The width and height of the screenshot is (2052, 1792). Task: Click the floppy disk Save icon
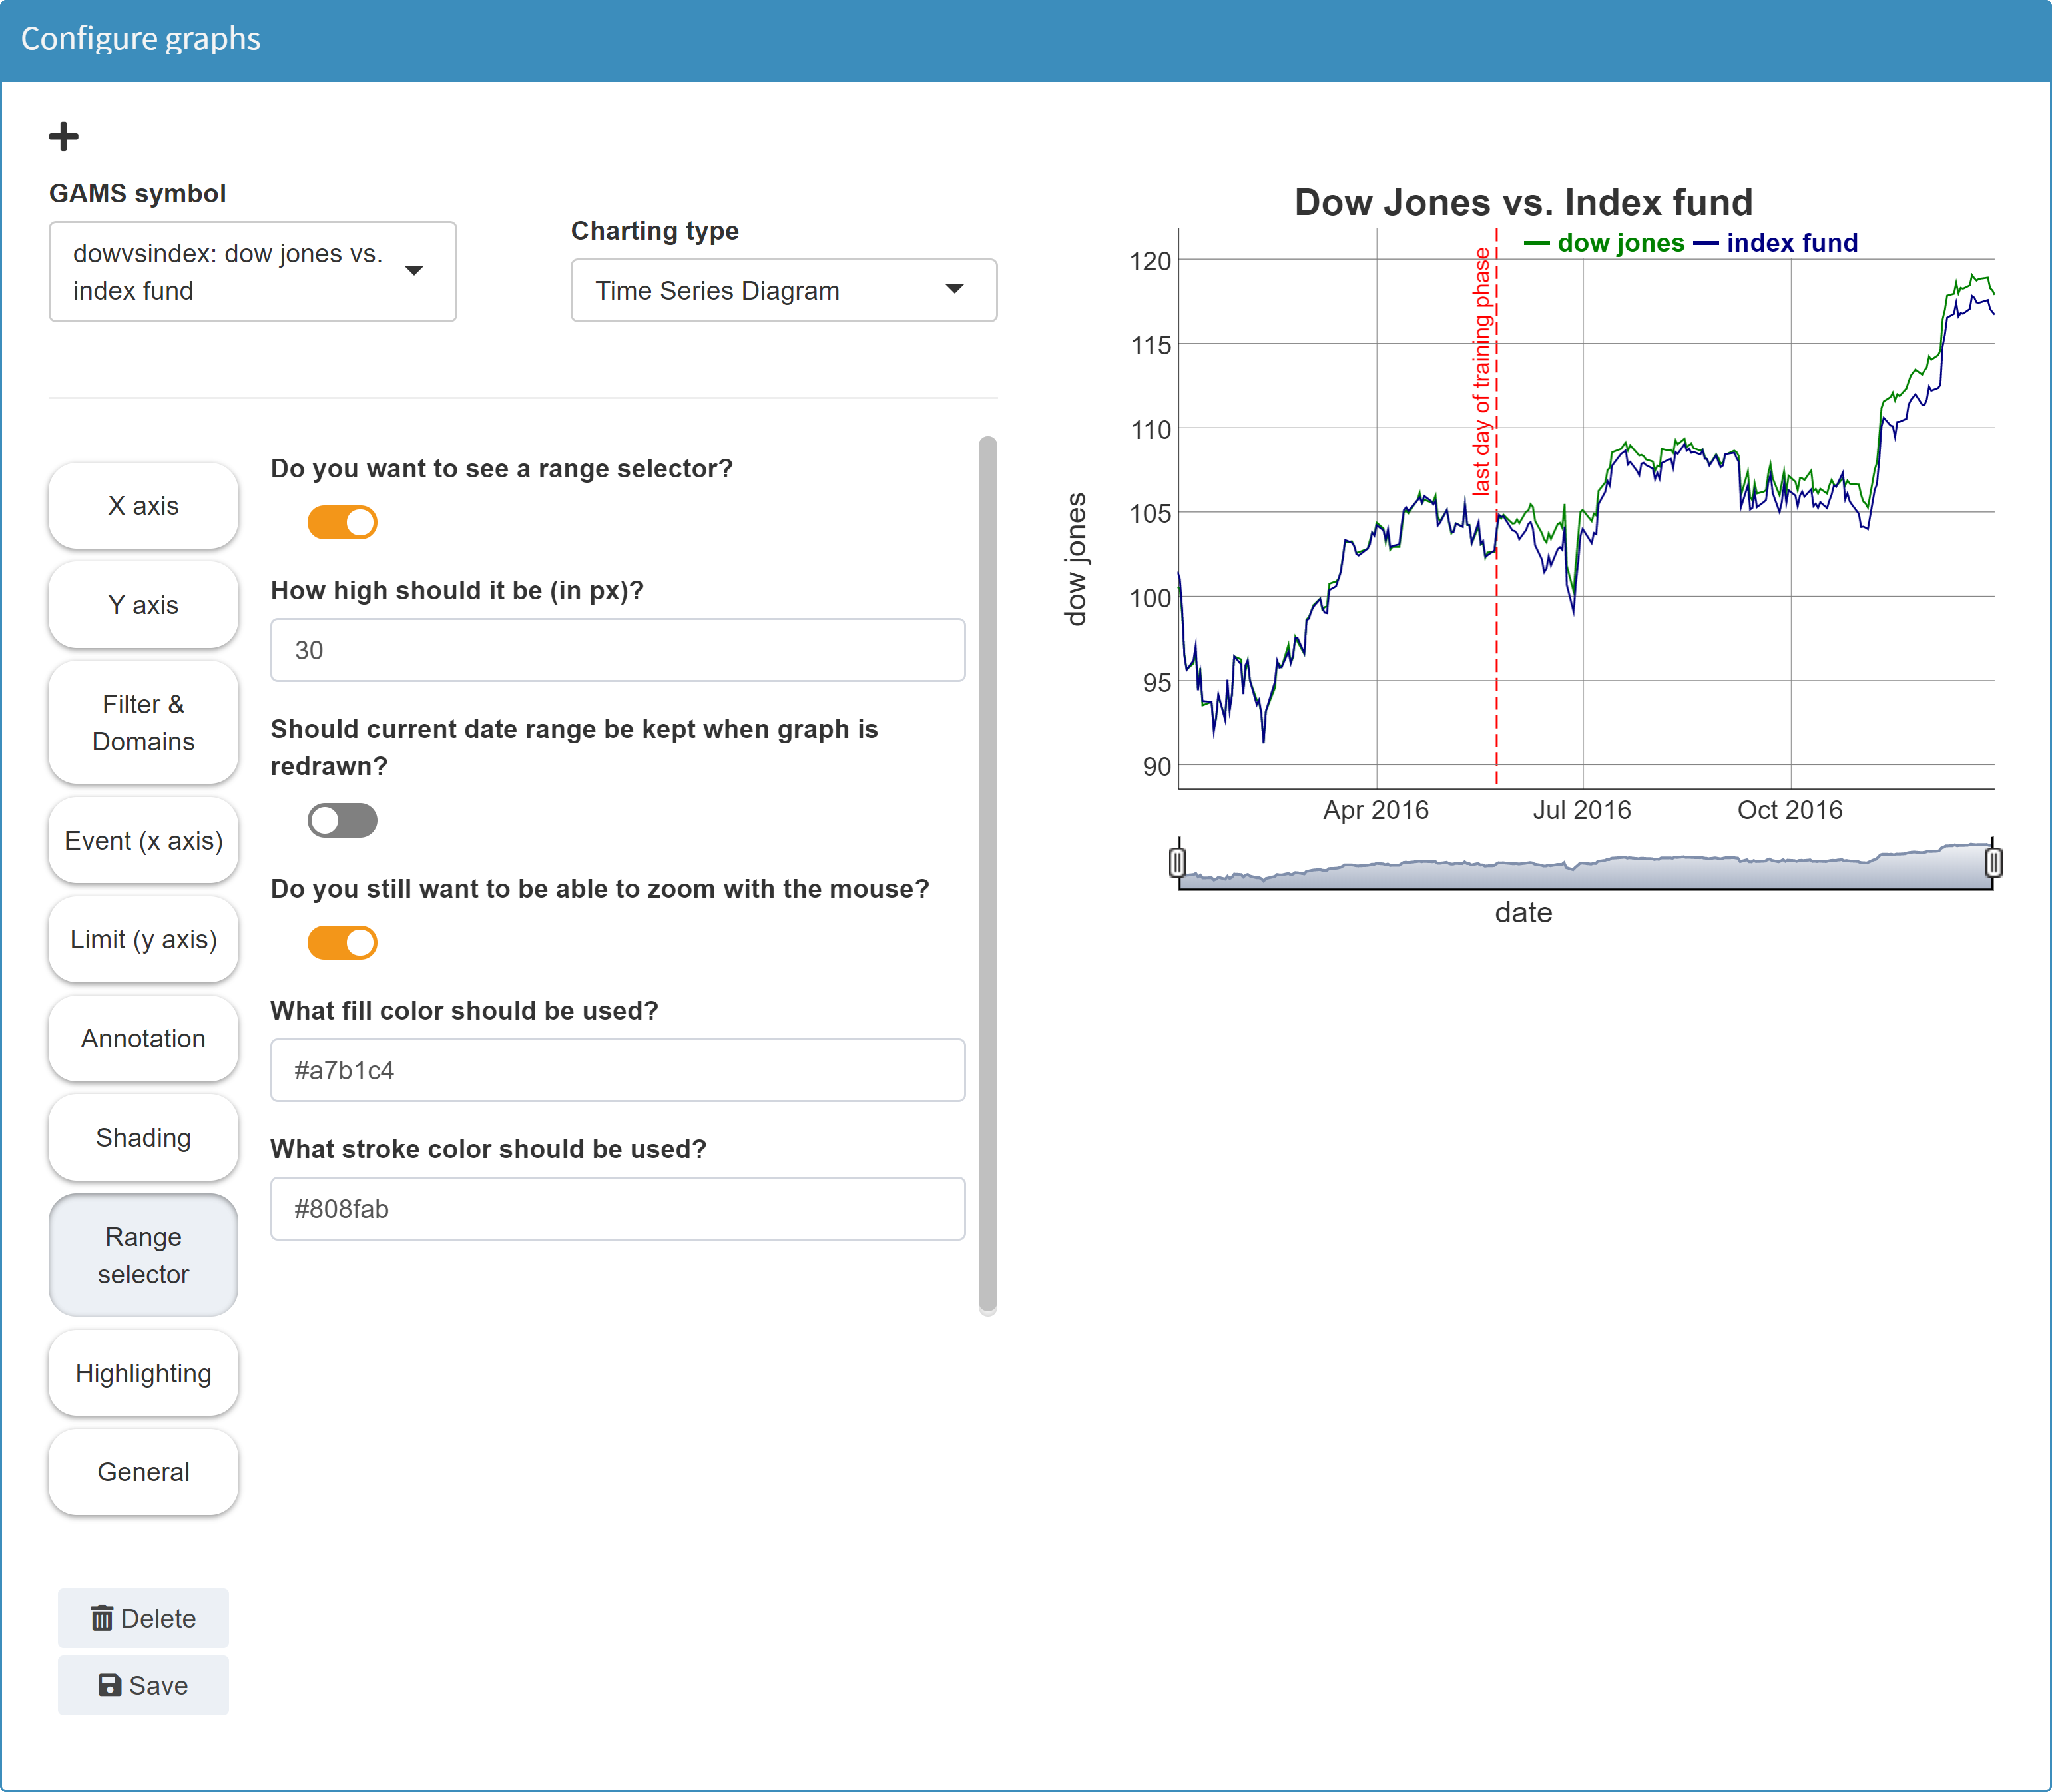click(x=110, y=1686)
